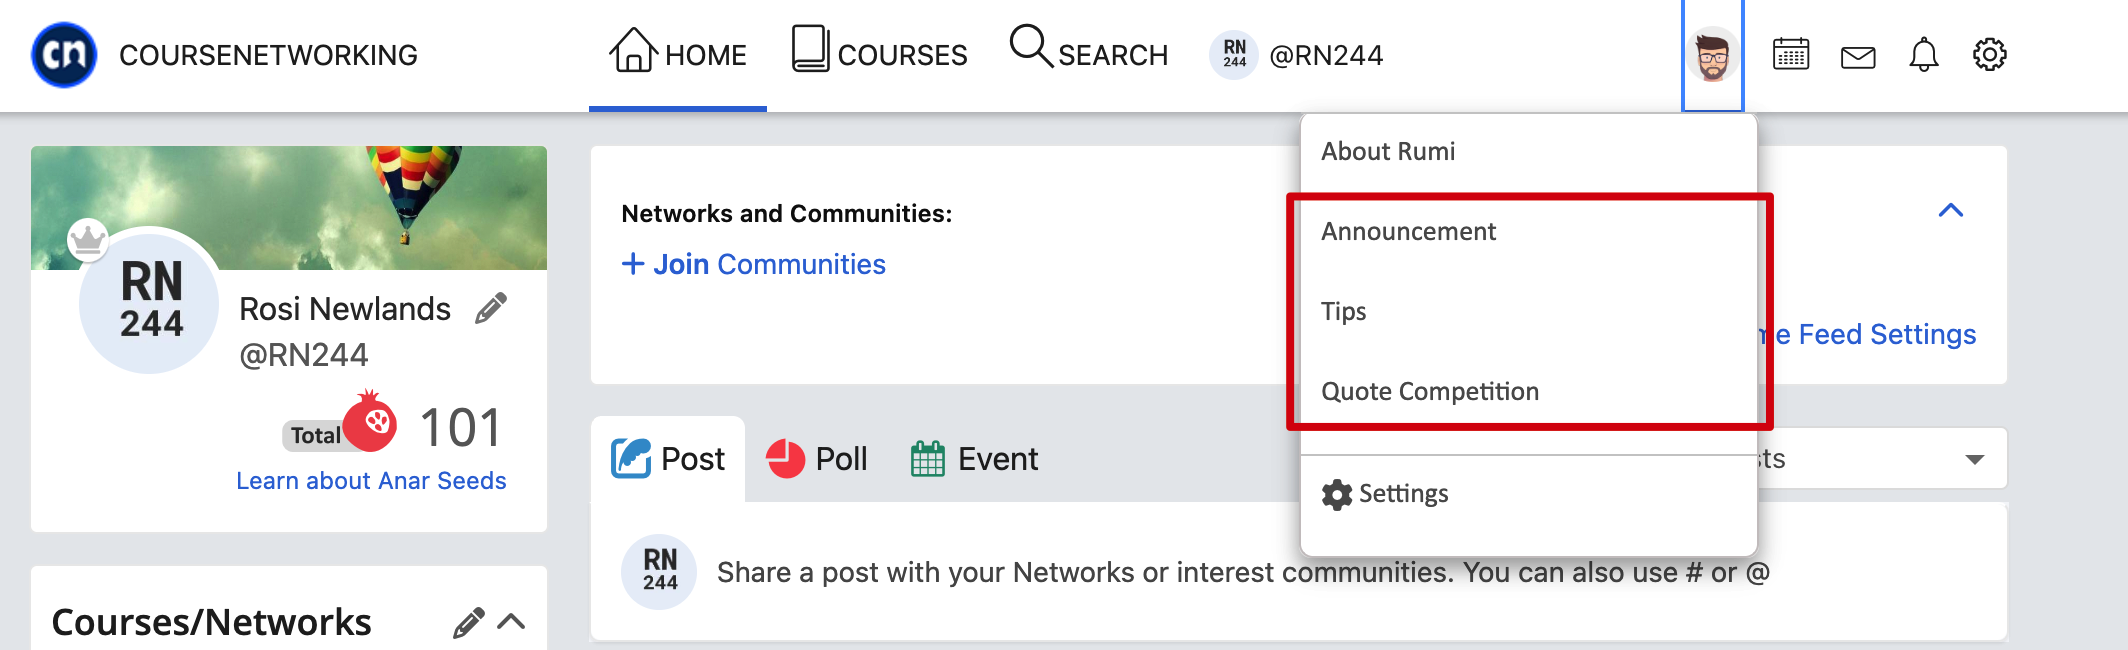Open the calendar icon in top bar

1791,55
